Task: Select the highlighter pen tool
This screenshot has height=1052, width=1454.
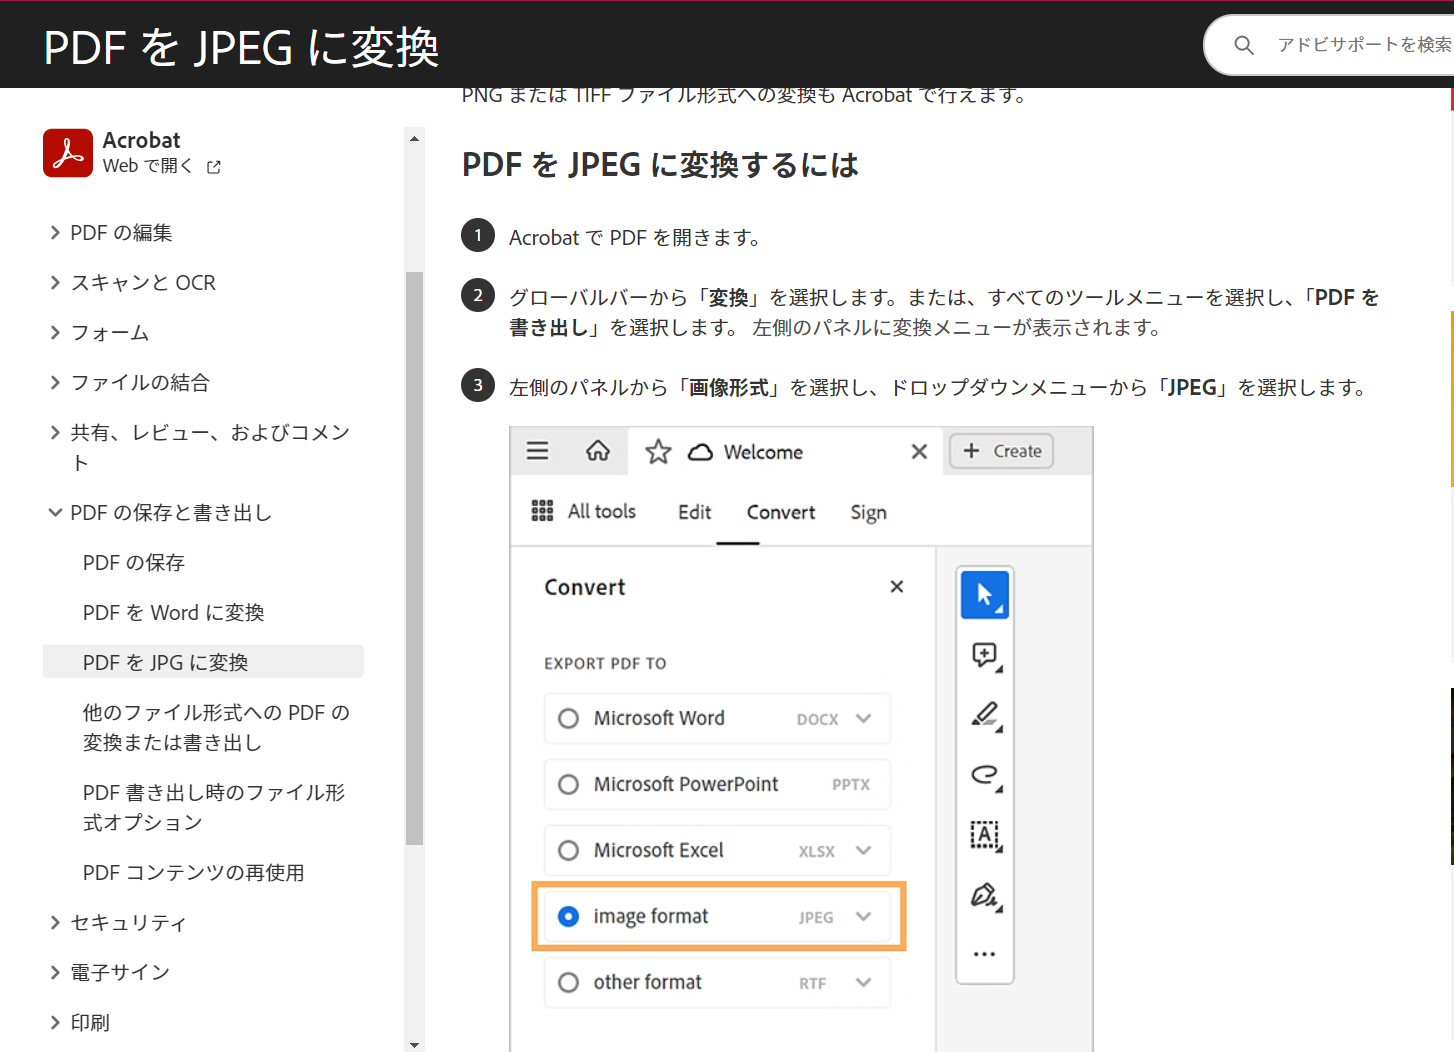Action: [x=986, y=715]
